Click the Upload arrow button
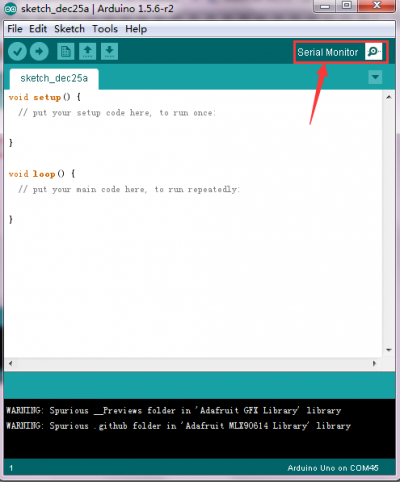400x482 pixels. click(x=39, y=51)
